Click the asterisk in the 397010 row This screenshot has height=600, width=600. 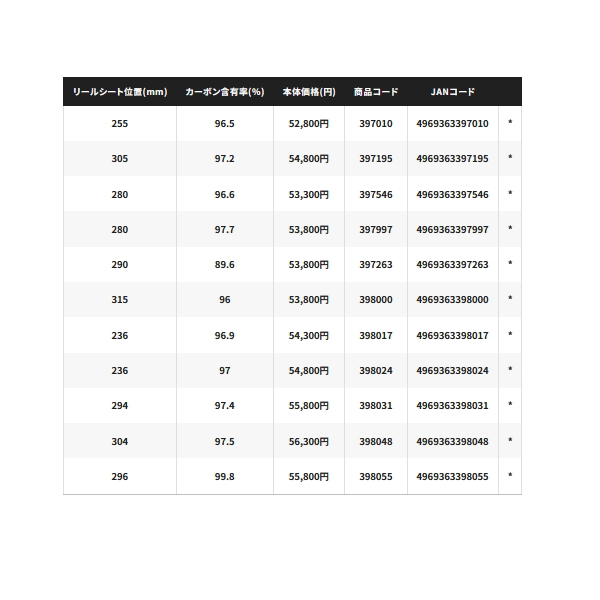tap(510, 122)
